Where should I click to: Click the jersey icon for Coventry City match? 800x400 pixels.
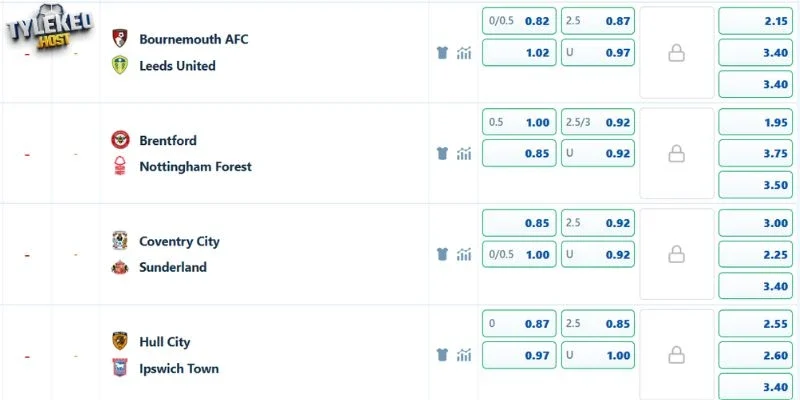click(x=442, y=254)
